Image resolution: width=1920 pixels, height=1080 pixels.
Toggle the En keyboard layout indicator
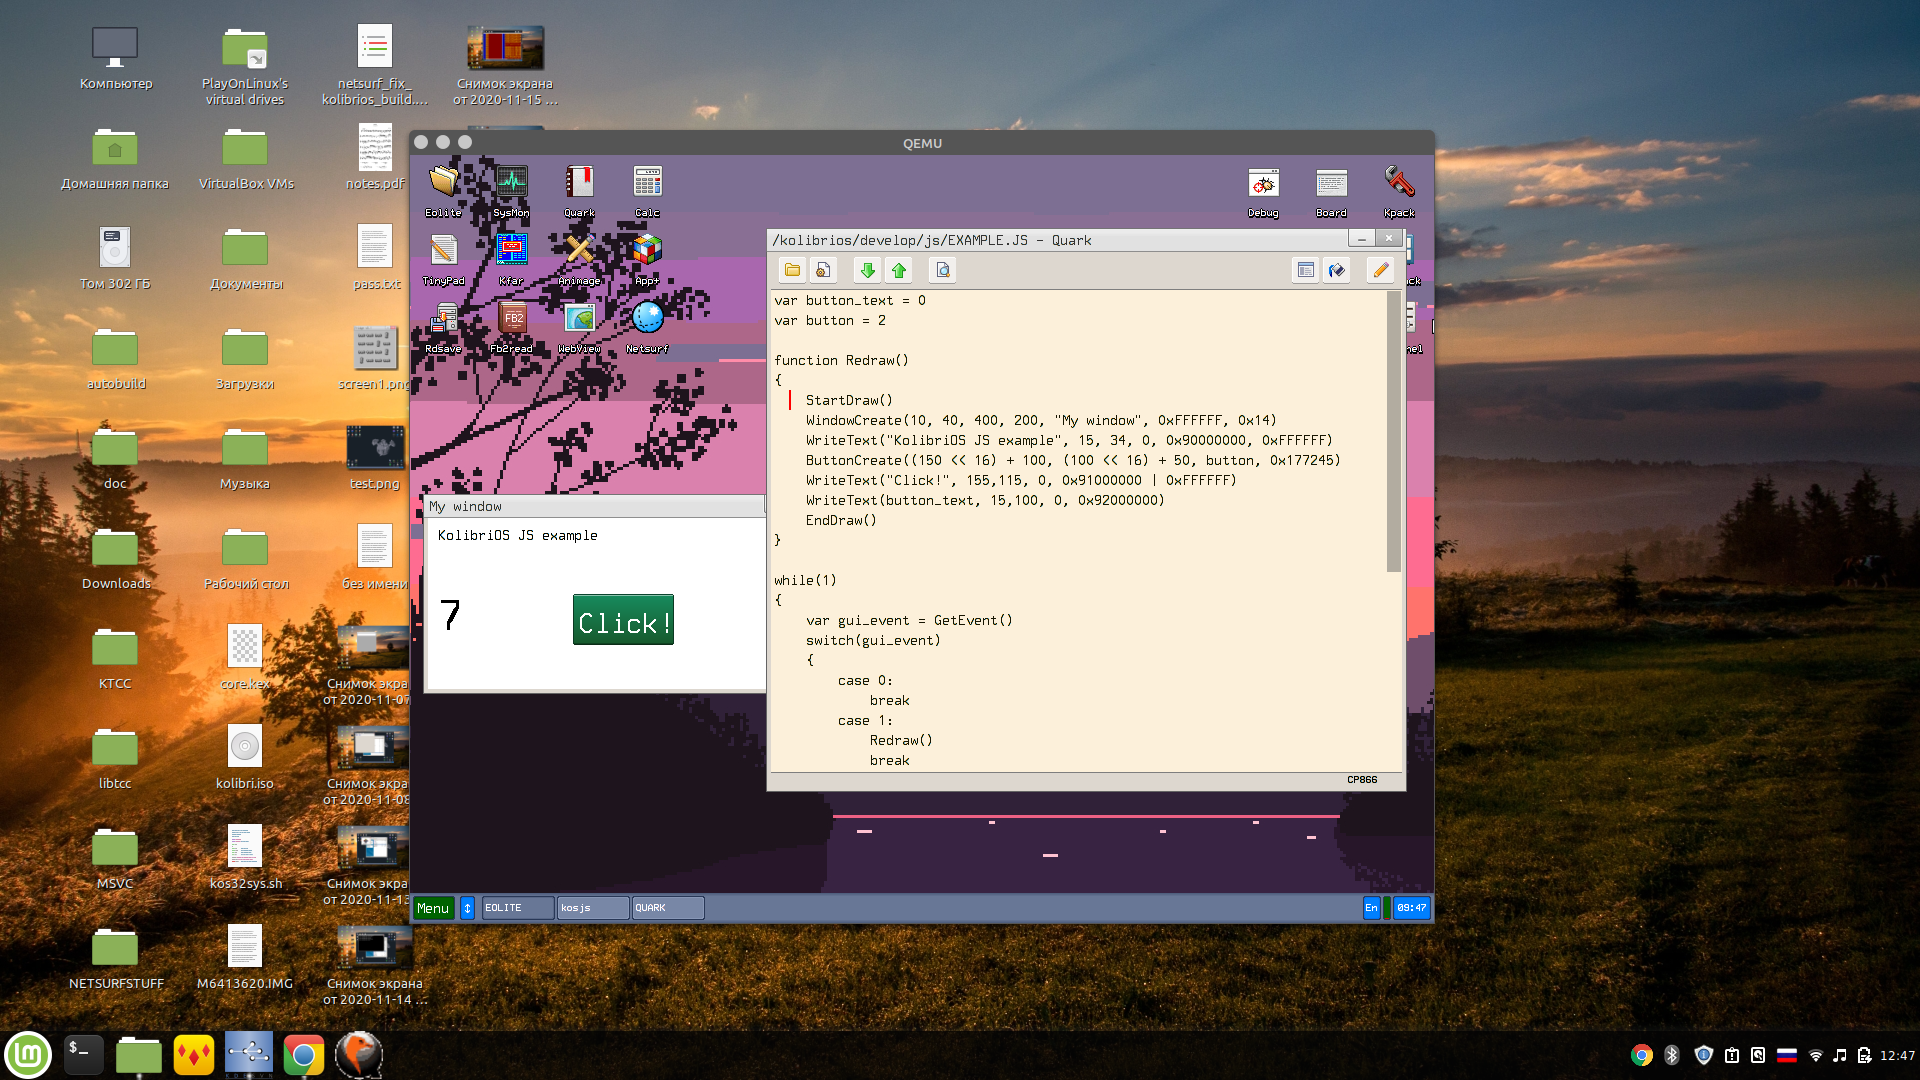pyautogui.click(x=1371, y=908)
